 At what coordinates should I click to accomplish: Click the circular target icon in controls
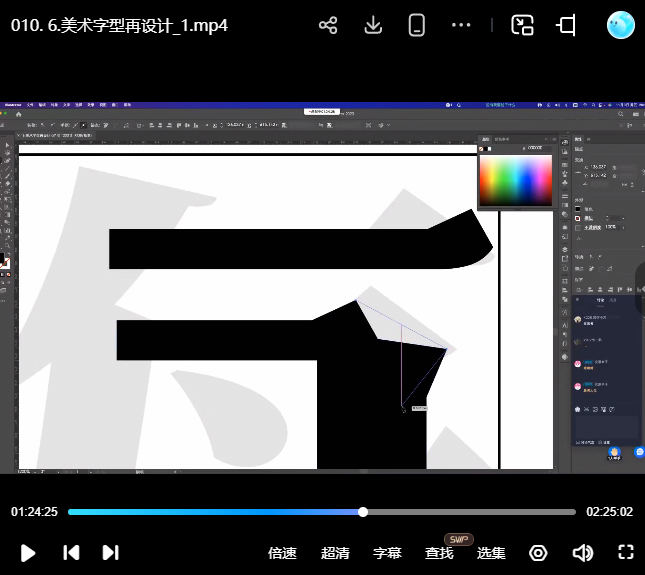(539, 553)
